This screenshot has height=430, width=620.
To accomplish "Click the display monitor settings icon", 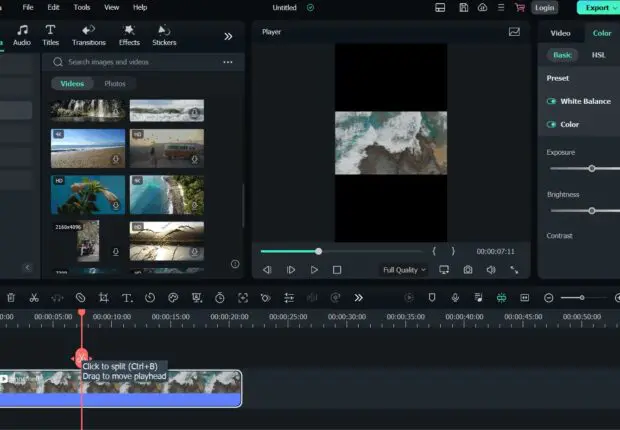I will coord(444,270).
